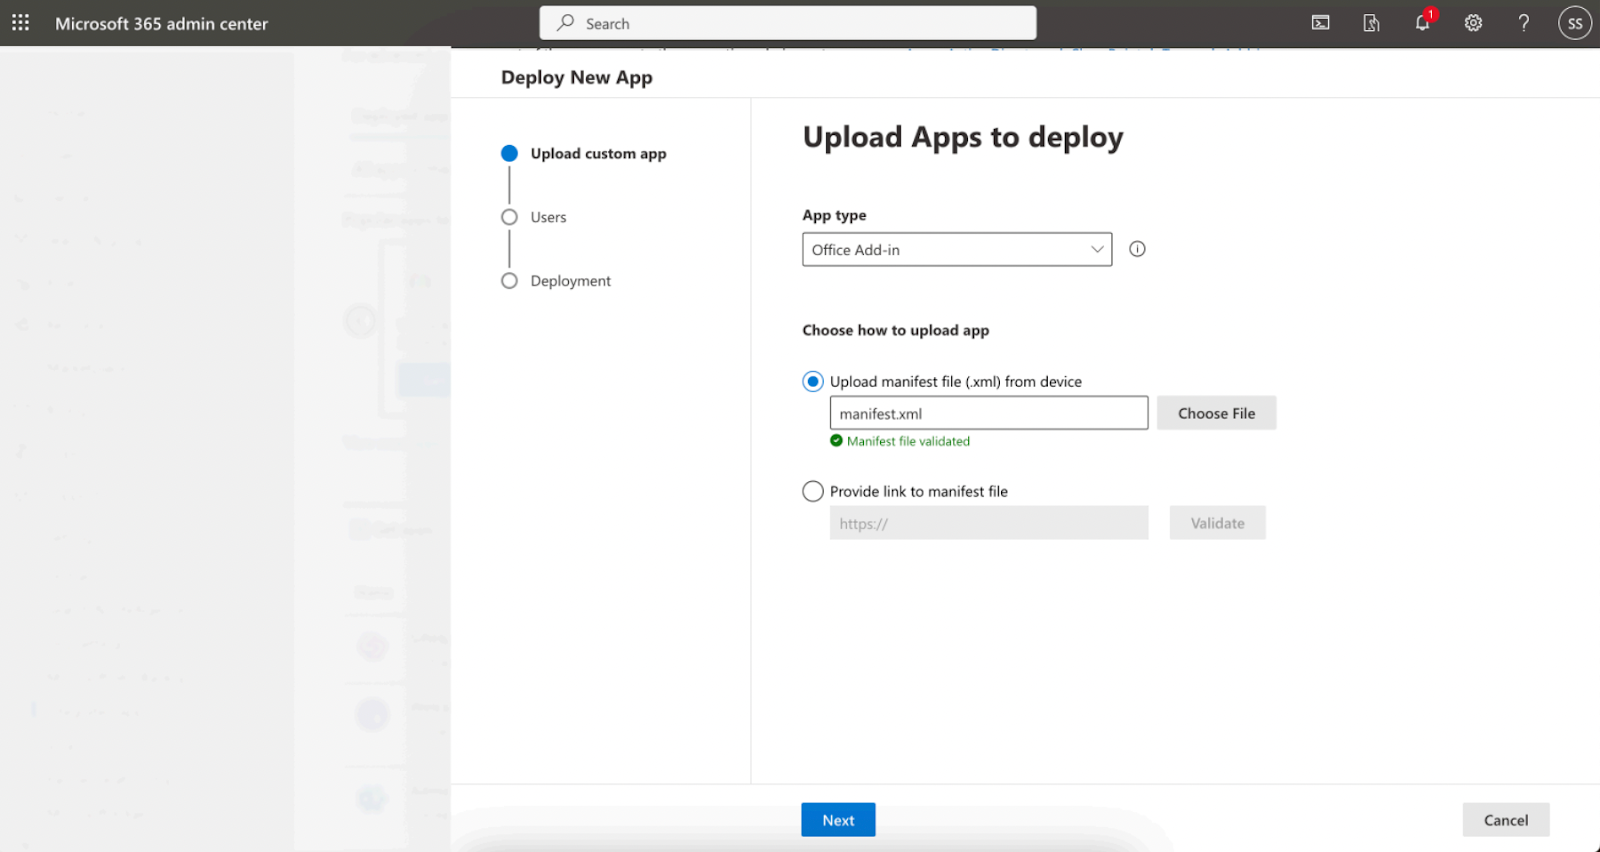Open the app launcher waffle icon
This screenshot has height=852, width=1600.
(20, 23)
